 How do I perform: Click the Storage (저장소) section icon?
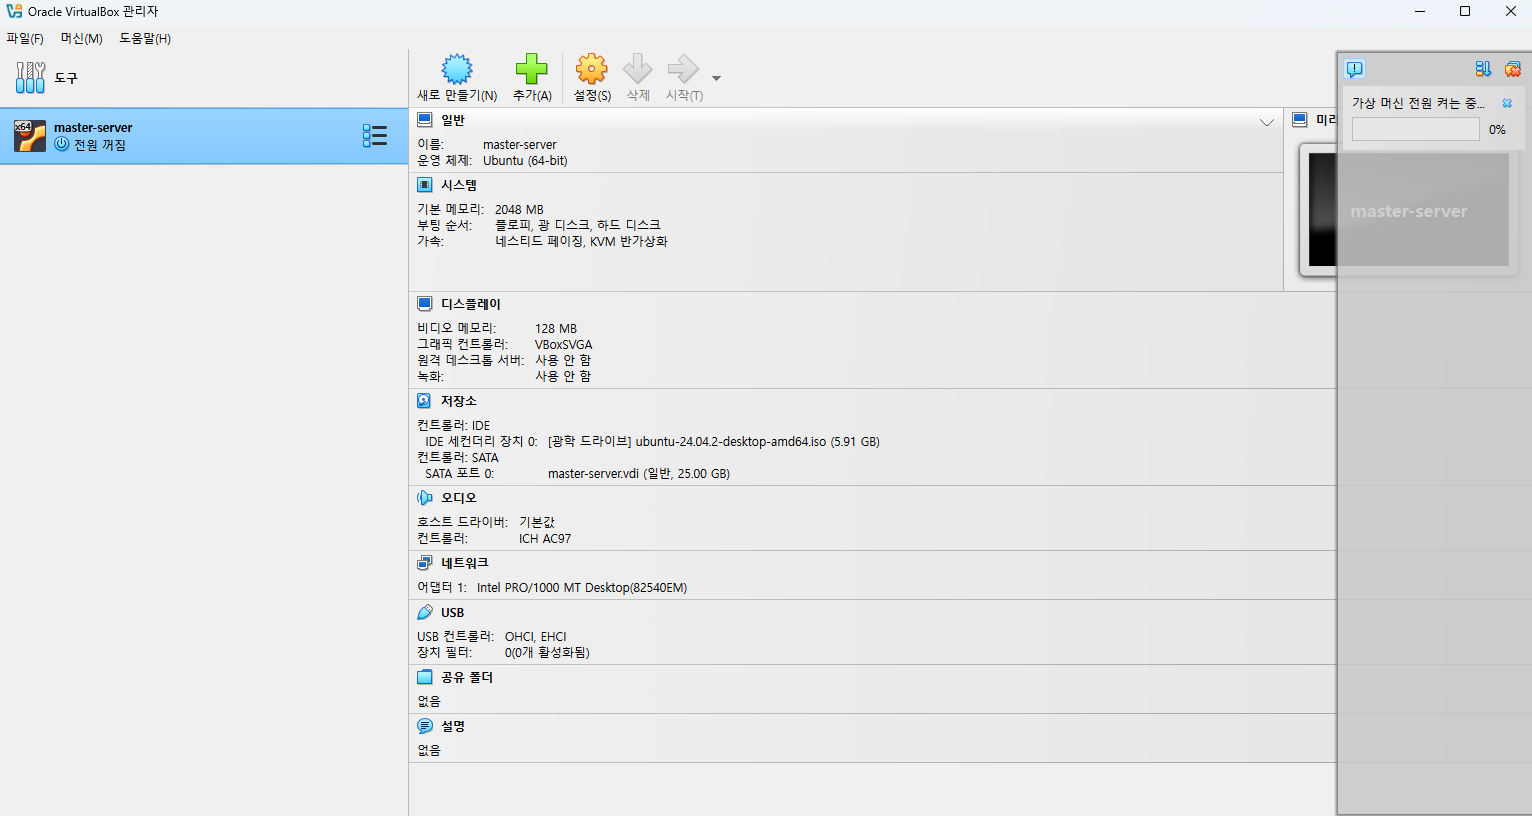click(425, 401)
